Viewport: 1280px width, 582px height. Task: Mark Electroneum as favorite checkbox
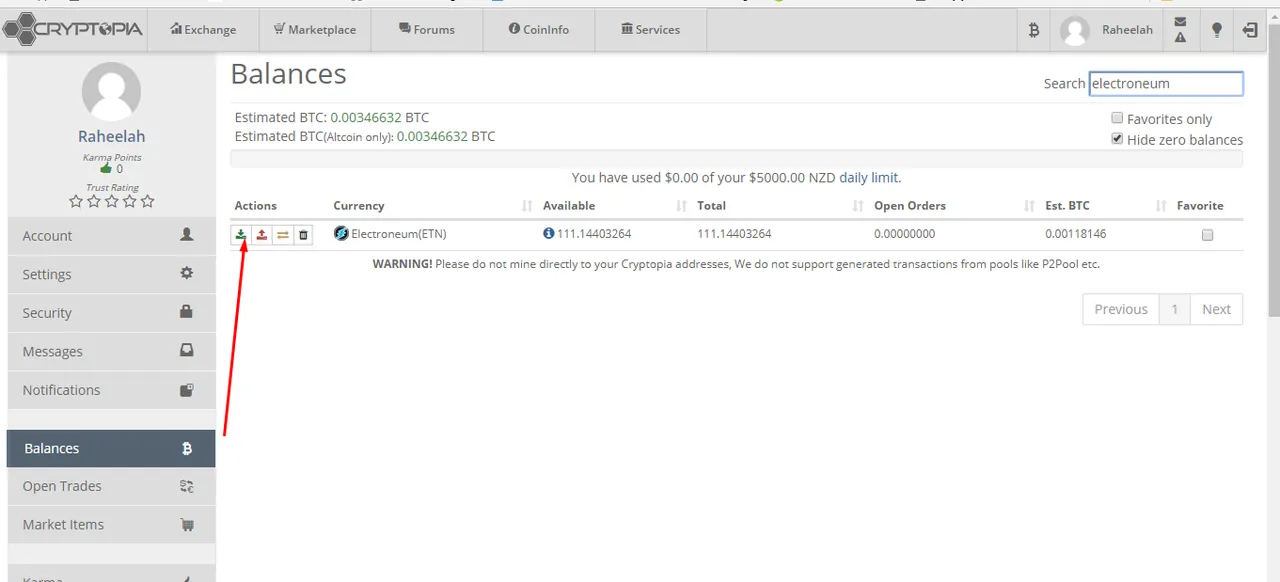coord(1207,235)
